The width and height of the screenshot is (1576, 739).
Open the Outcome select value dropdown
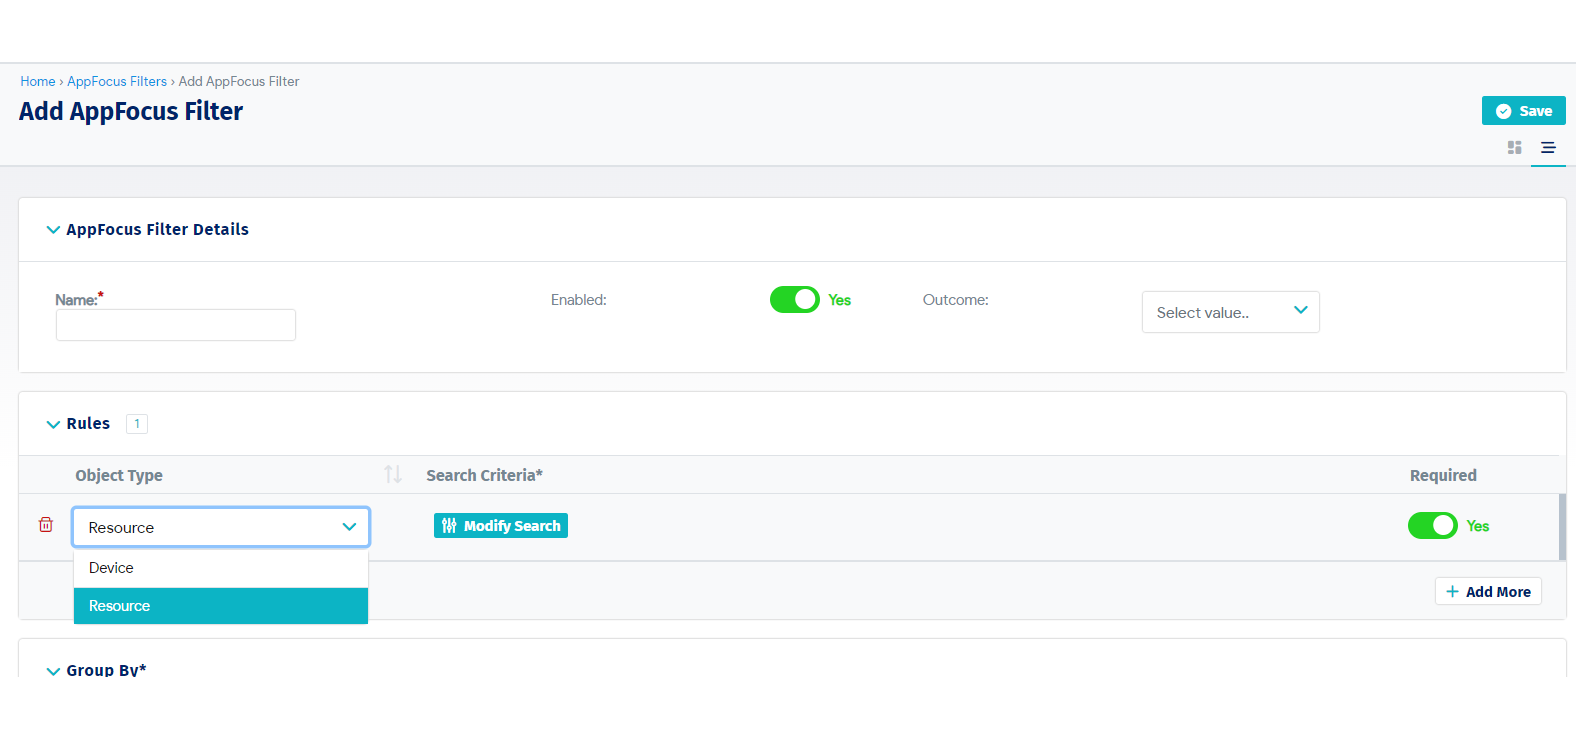pyautogui.click(x=1230, y=312)
